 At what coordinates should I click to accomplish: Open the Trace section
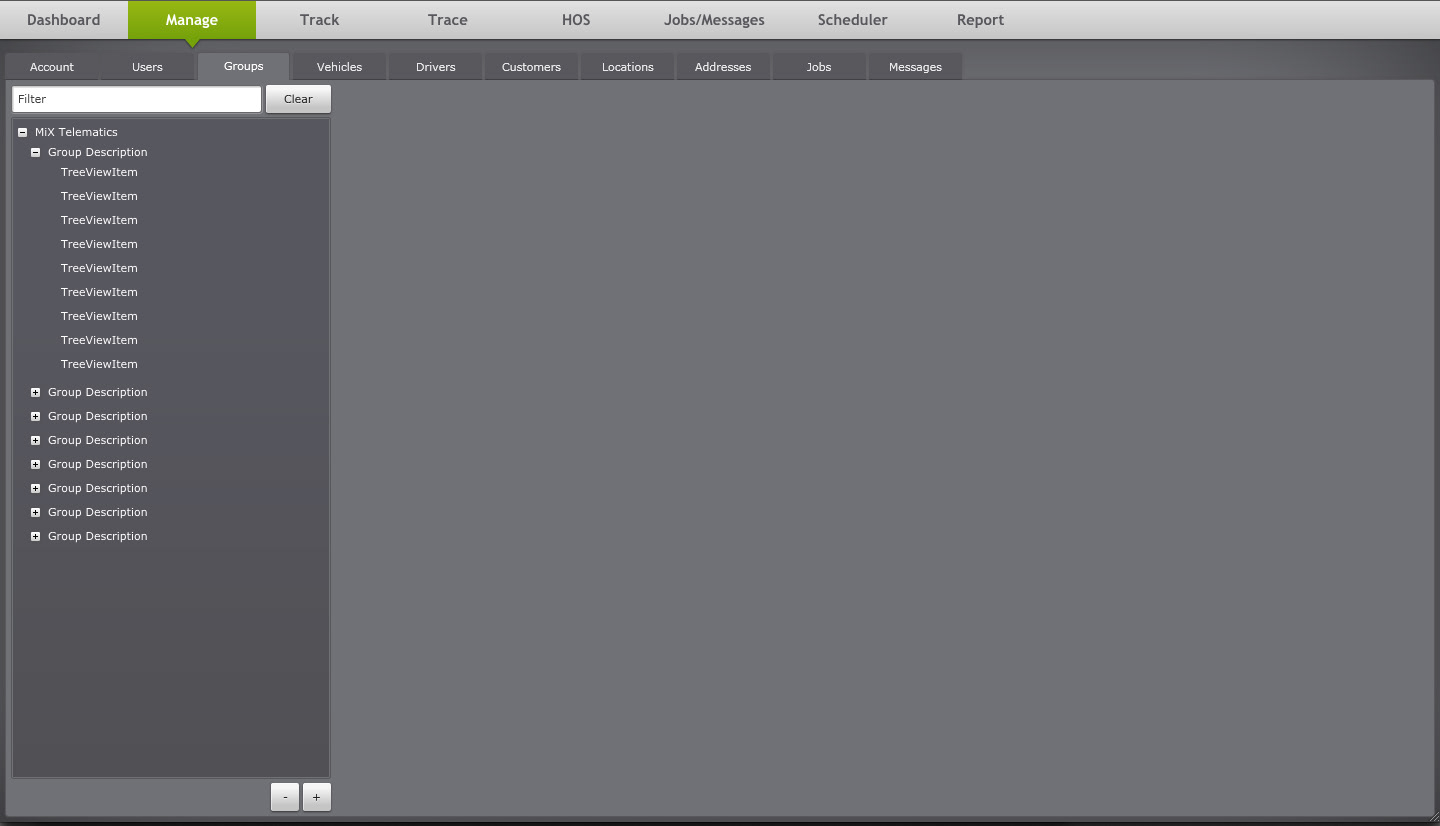(448, 20)
